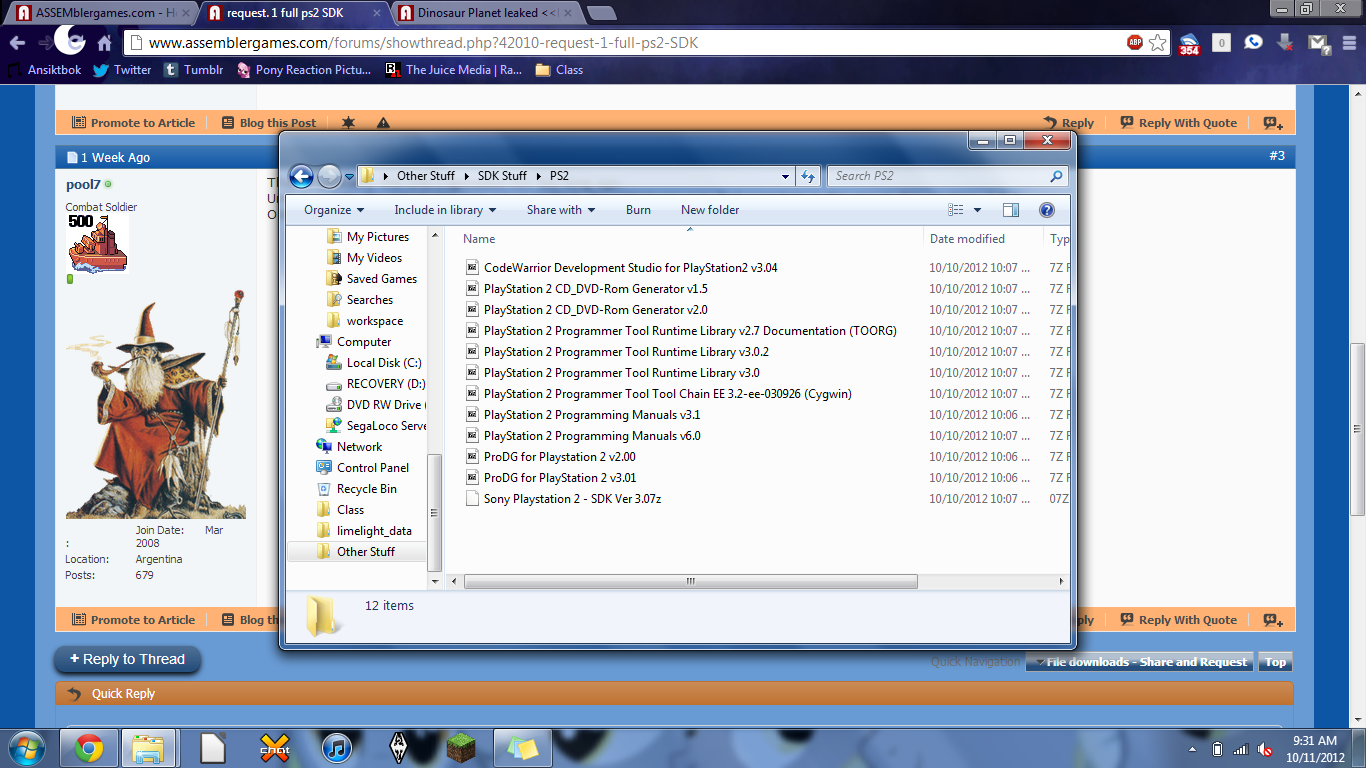Open the Chrome menu hamburger icon
1366x768 pixels.
1348,43
